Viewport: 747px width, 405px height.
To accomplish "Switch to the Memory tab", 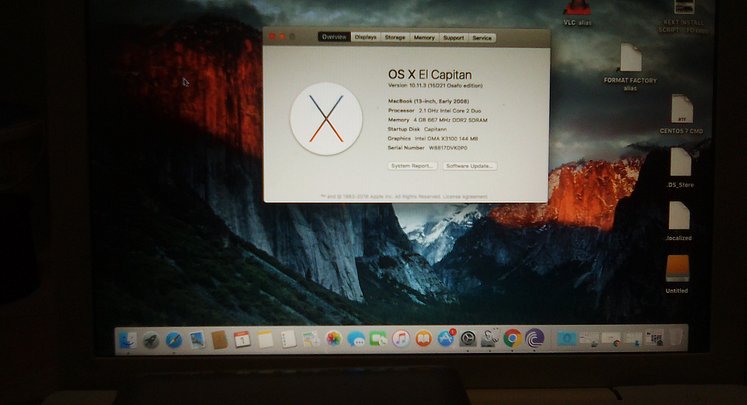I will 424,37.
